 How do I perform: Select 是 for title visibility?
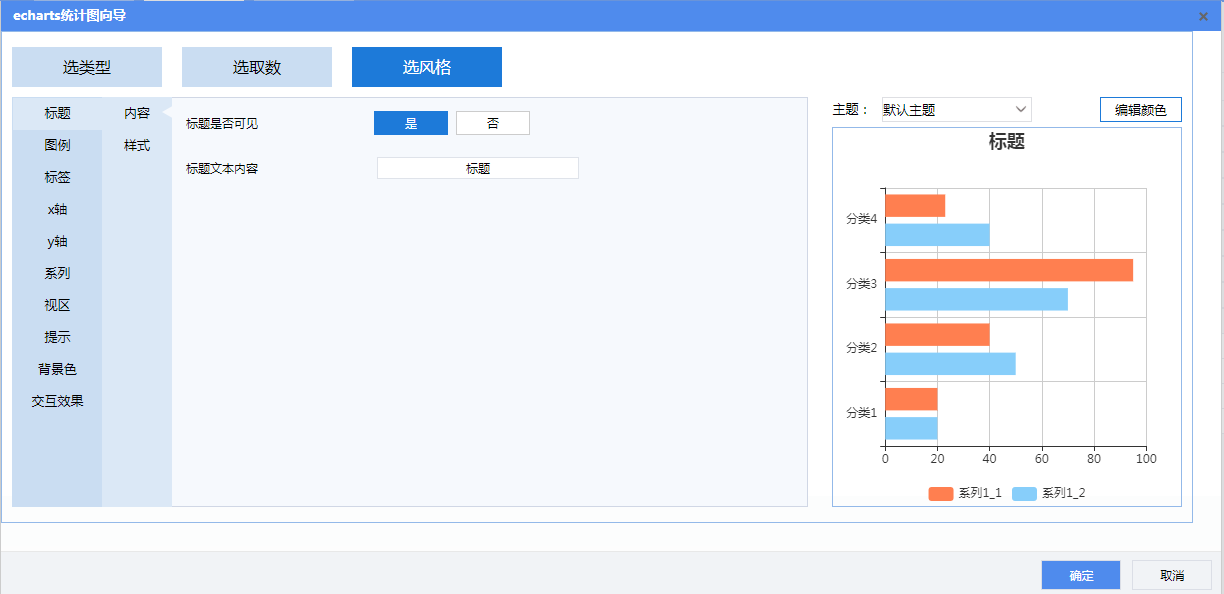click(x=411, y=123)
